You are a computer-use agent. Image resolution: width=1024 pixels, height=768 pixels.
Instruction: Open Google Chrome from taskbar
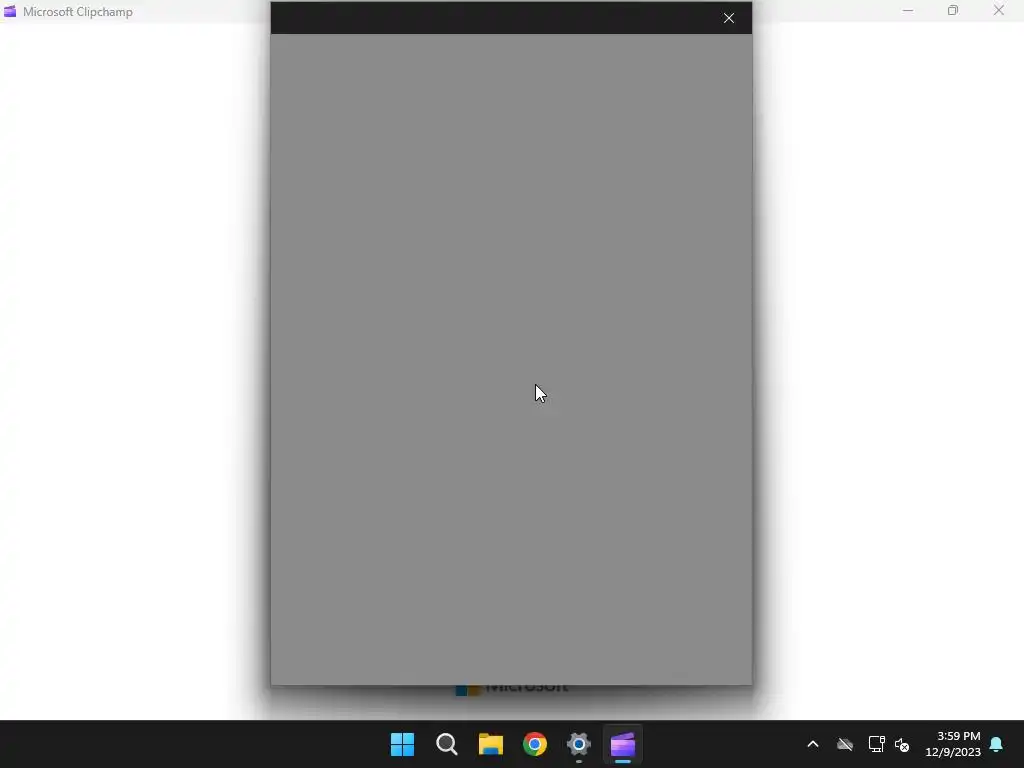pos(535,744)
